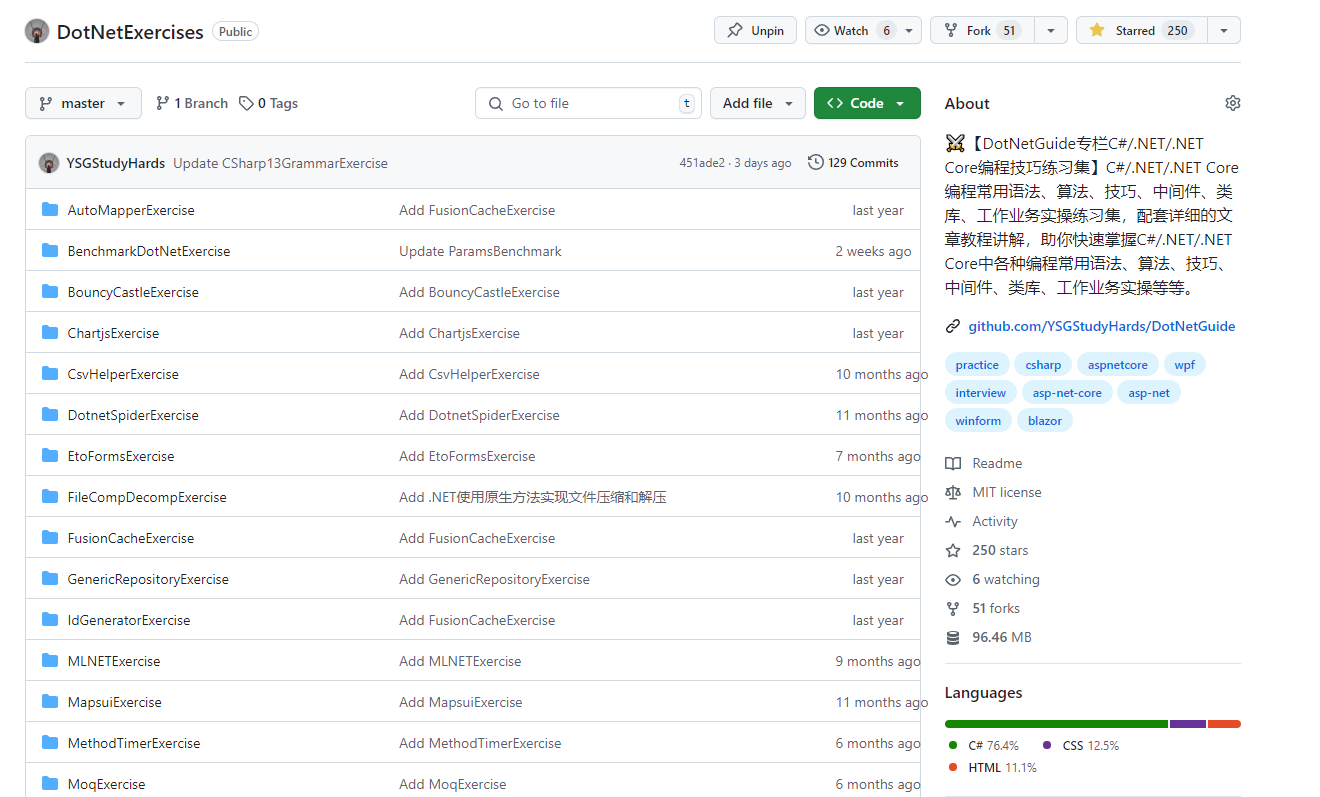1320x797 pixels.
Task: Select the winform topic tag
Action: click(978, 421)
